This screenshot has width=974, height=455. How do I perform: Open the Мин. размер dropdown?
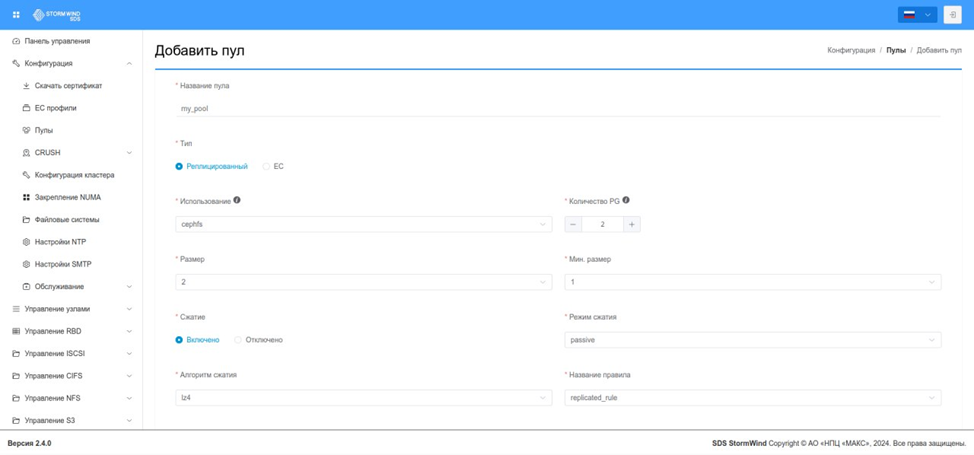click(753, 282)
